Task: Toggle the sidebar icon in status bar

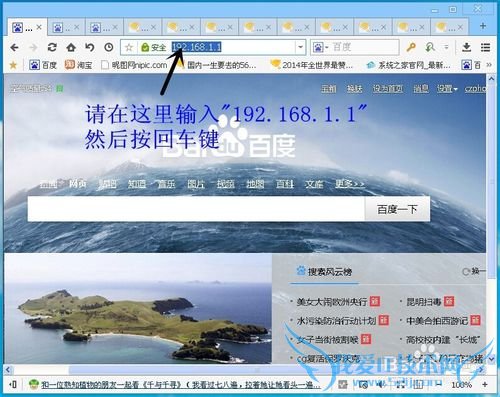Action: coord(13,385)
